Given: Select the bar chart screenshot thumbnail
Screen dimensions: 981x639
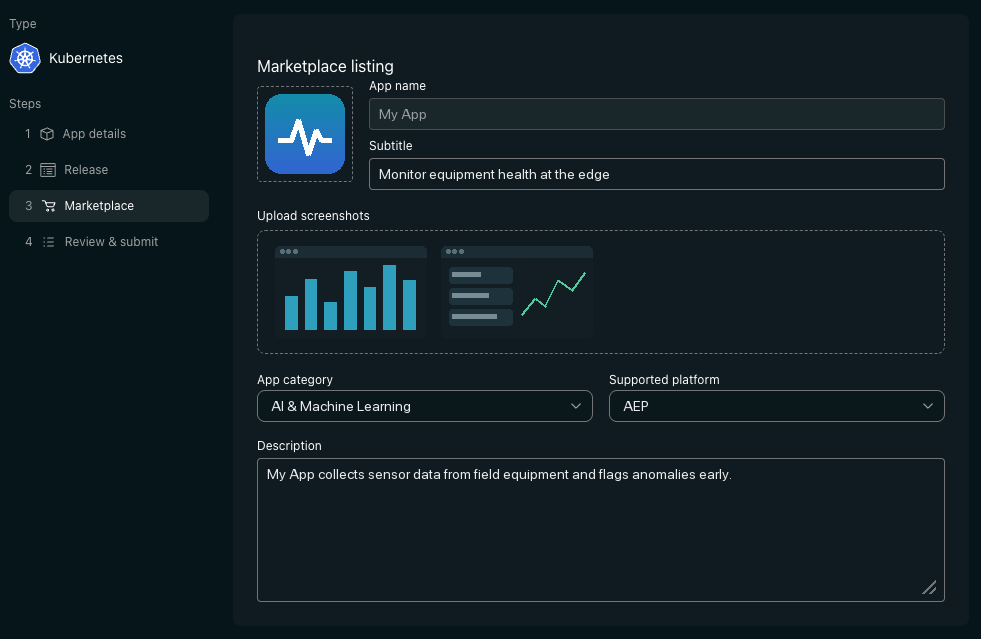Looking at the screenshot, I should [351, 292].
